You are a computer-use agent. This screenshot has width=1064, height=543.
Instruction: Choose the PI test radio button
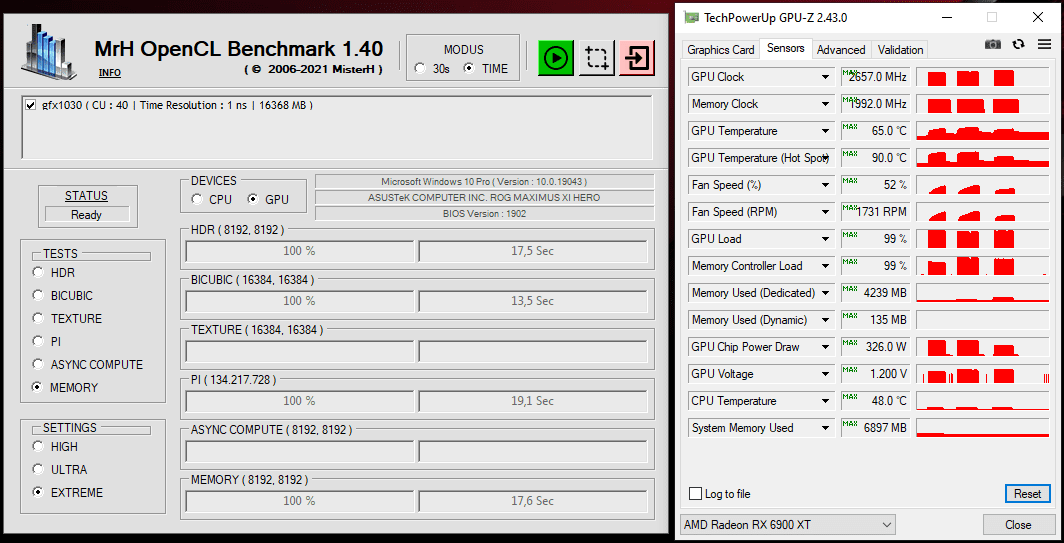(38, 341)
